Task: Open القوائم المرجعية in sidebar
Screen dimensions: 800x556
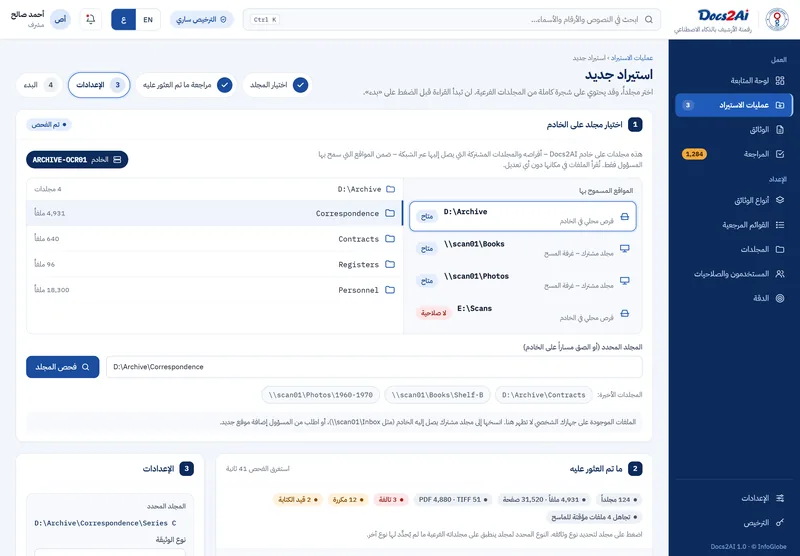Action: (x=734, y=225)
